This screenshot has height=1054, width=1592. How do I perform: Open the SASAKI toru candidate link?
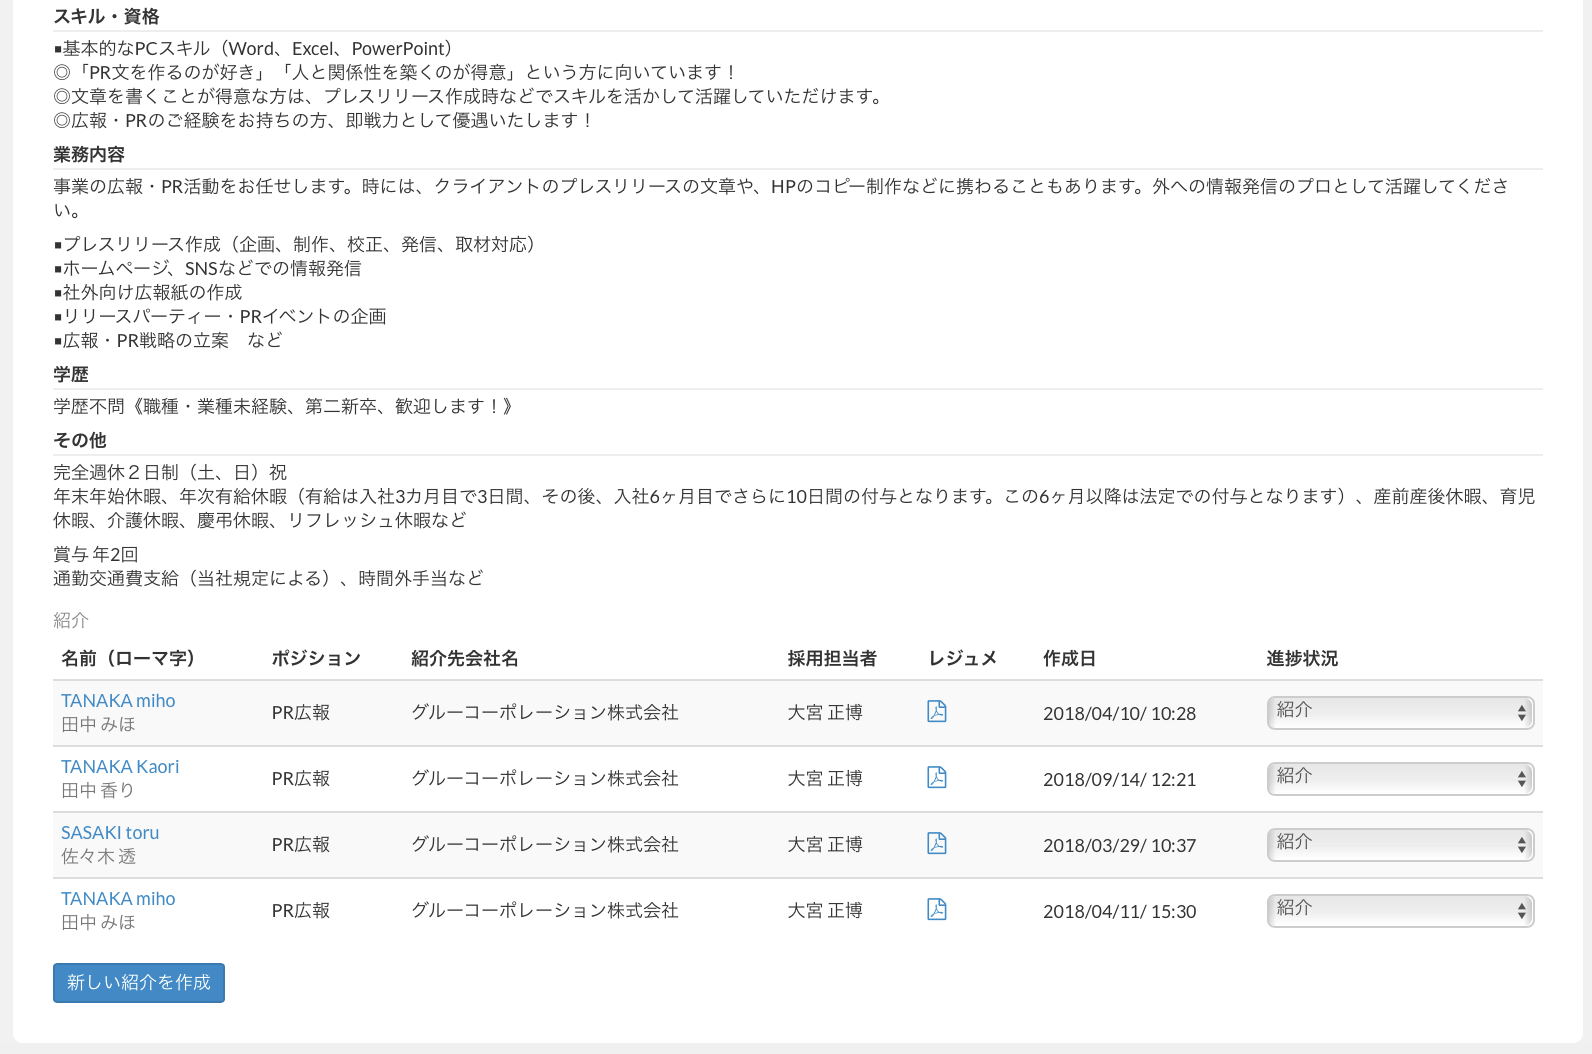click(x=110, y=833)
